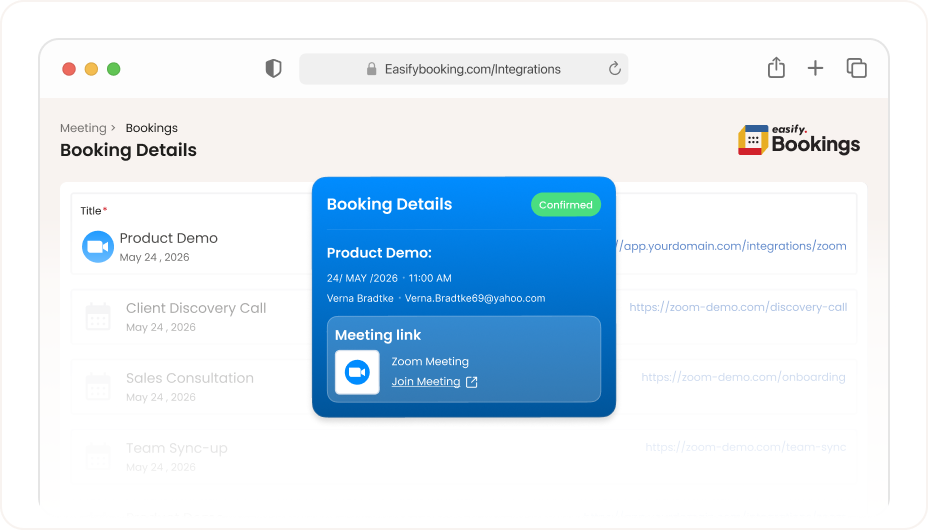The width and height of the screenshot is (928, 530).
Task: Click the Product Demo: heading in popup
Action: 379,253
